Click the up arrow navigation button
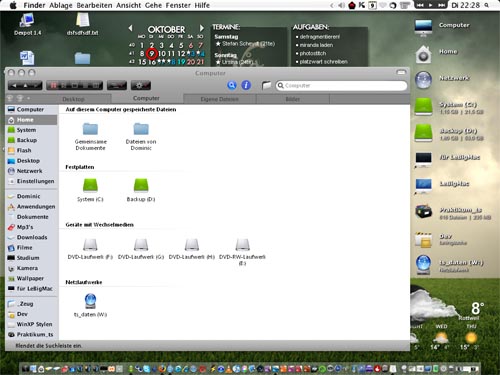500x375 pixels. point(25,86)
